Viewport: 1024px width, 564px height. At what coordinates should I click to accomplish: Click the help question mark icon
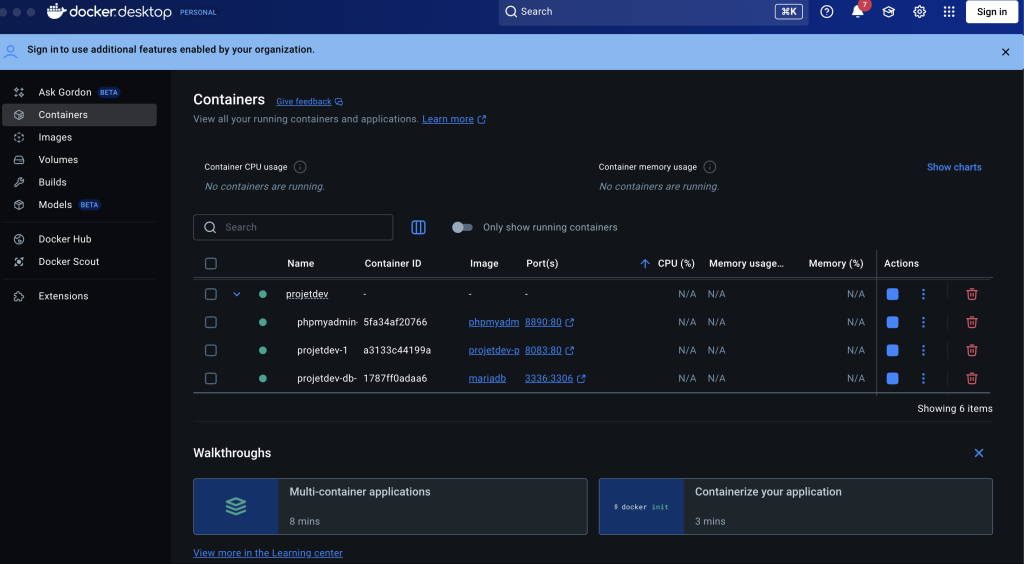click(826, 12)
